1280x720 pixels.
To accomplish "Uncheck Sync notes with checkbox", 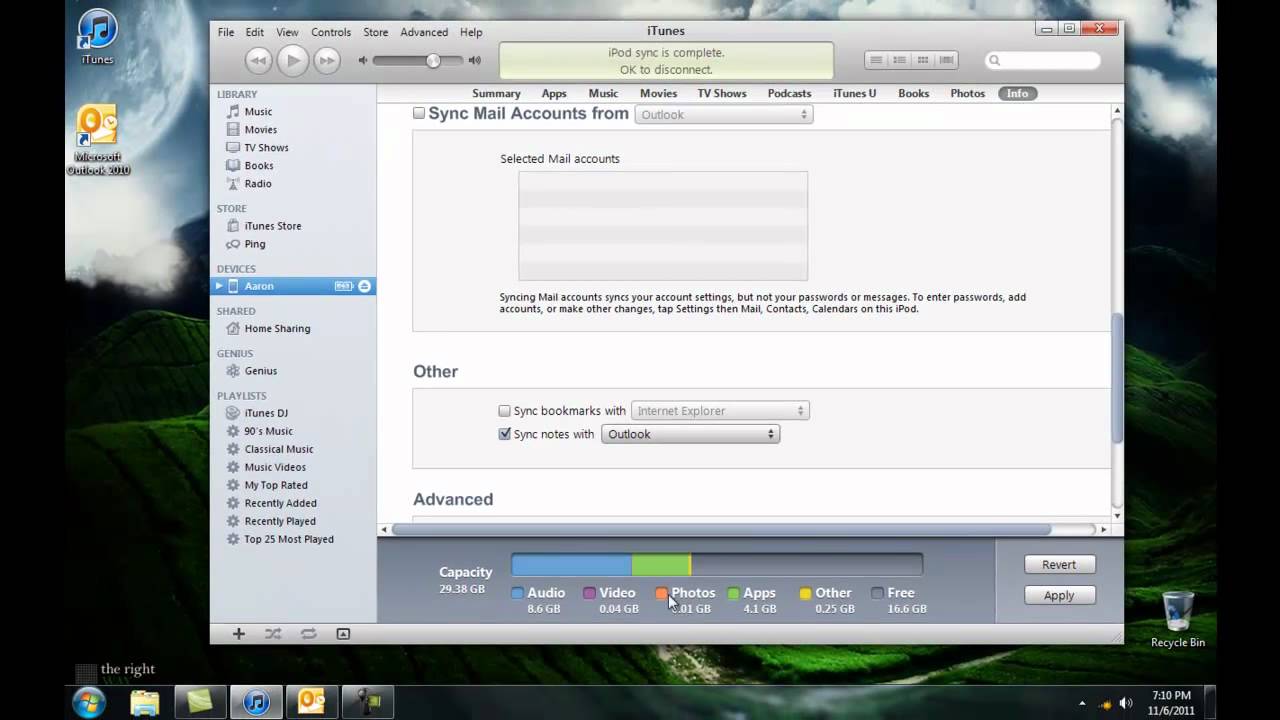I will (x=505, y=434).
